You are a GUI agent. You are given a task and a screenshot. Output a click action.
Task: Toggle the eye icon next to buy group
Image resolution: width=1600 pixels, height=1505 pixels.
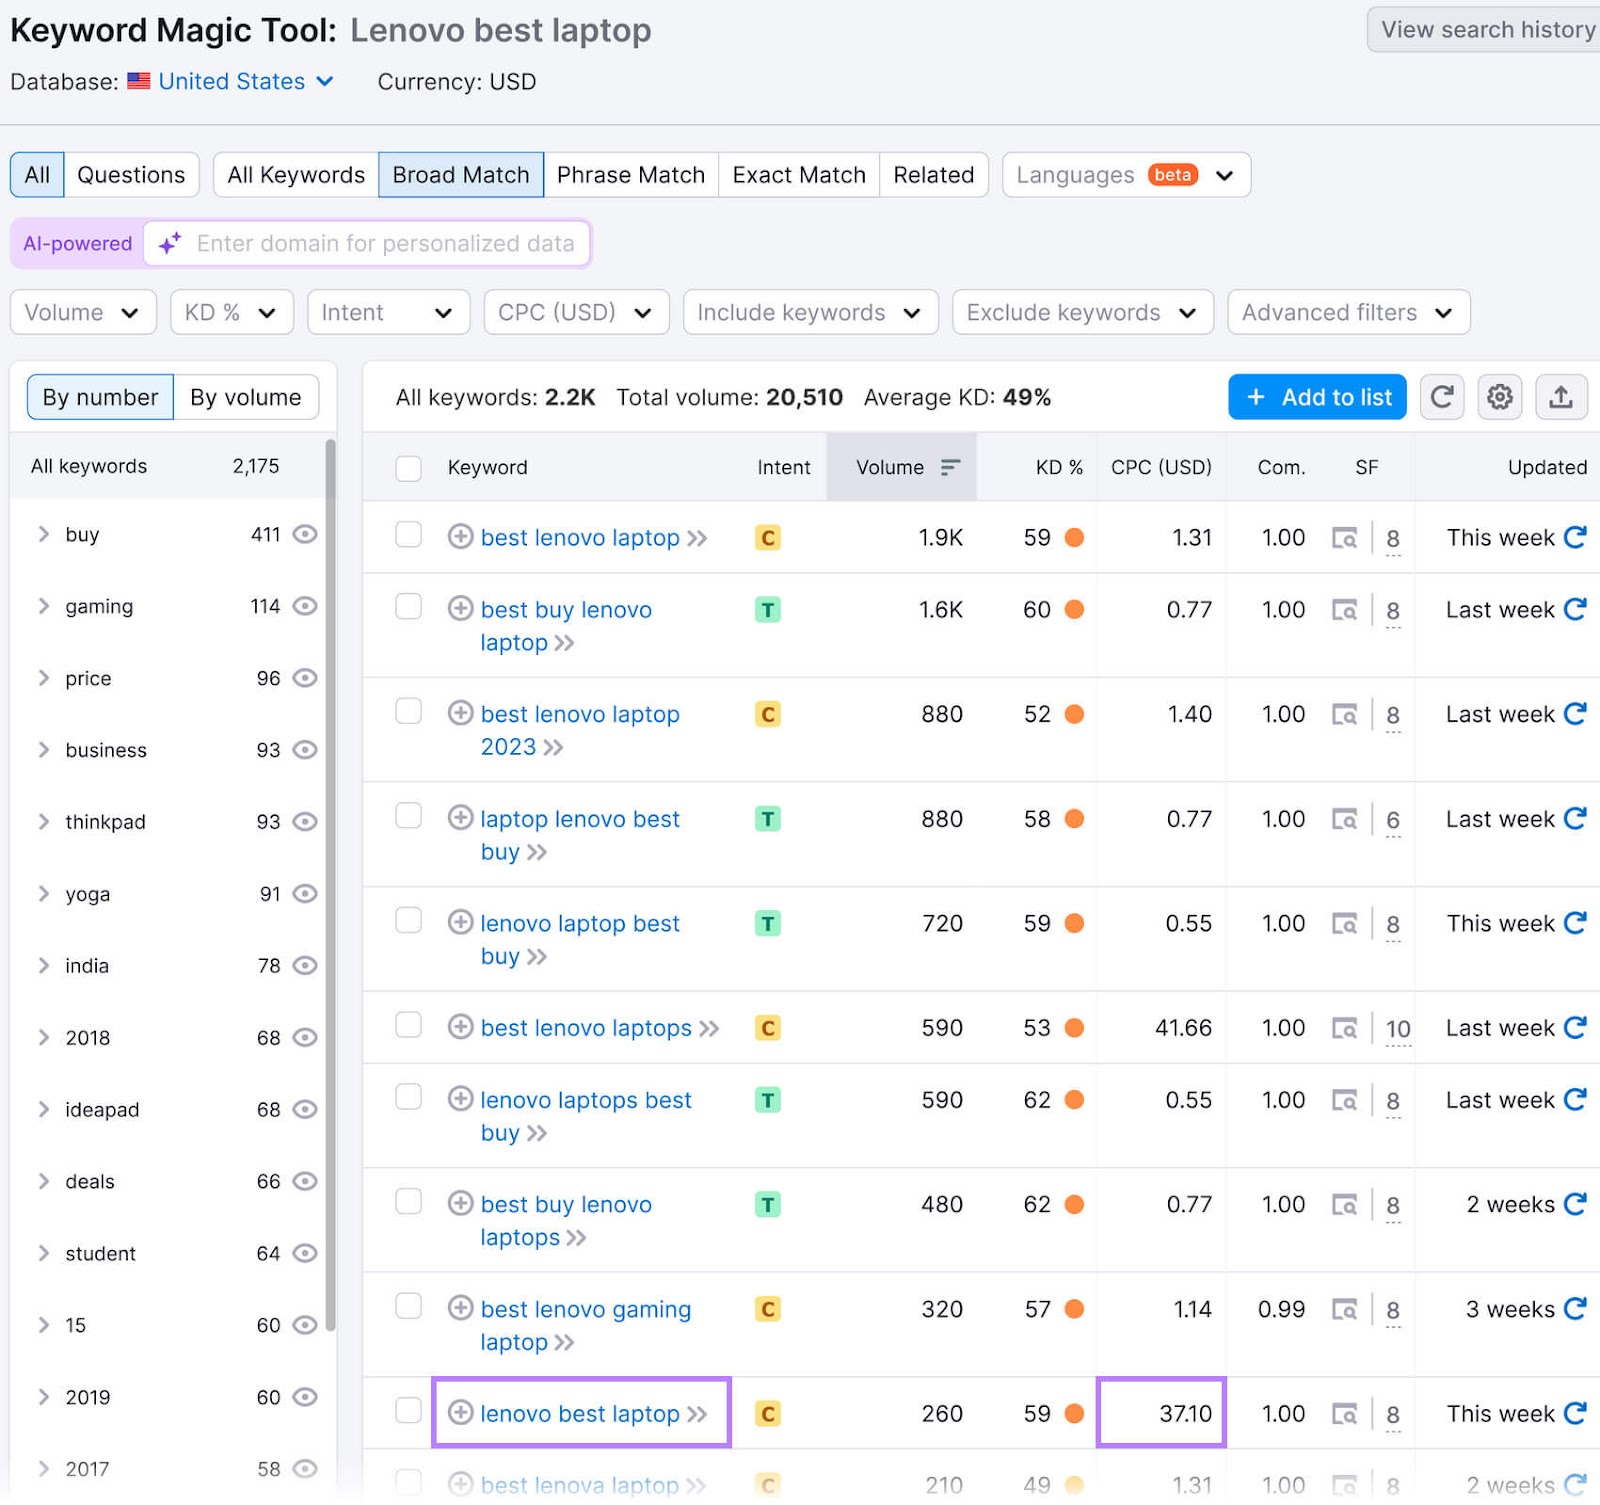[304, 535]
